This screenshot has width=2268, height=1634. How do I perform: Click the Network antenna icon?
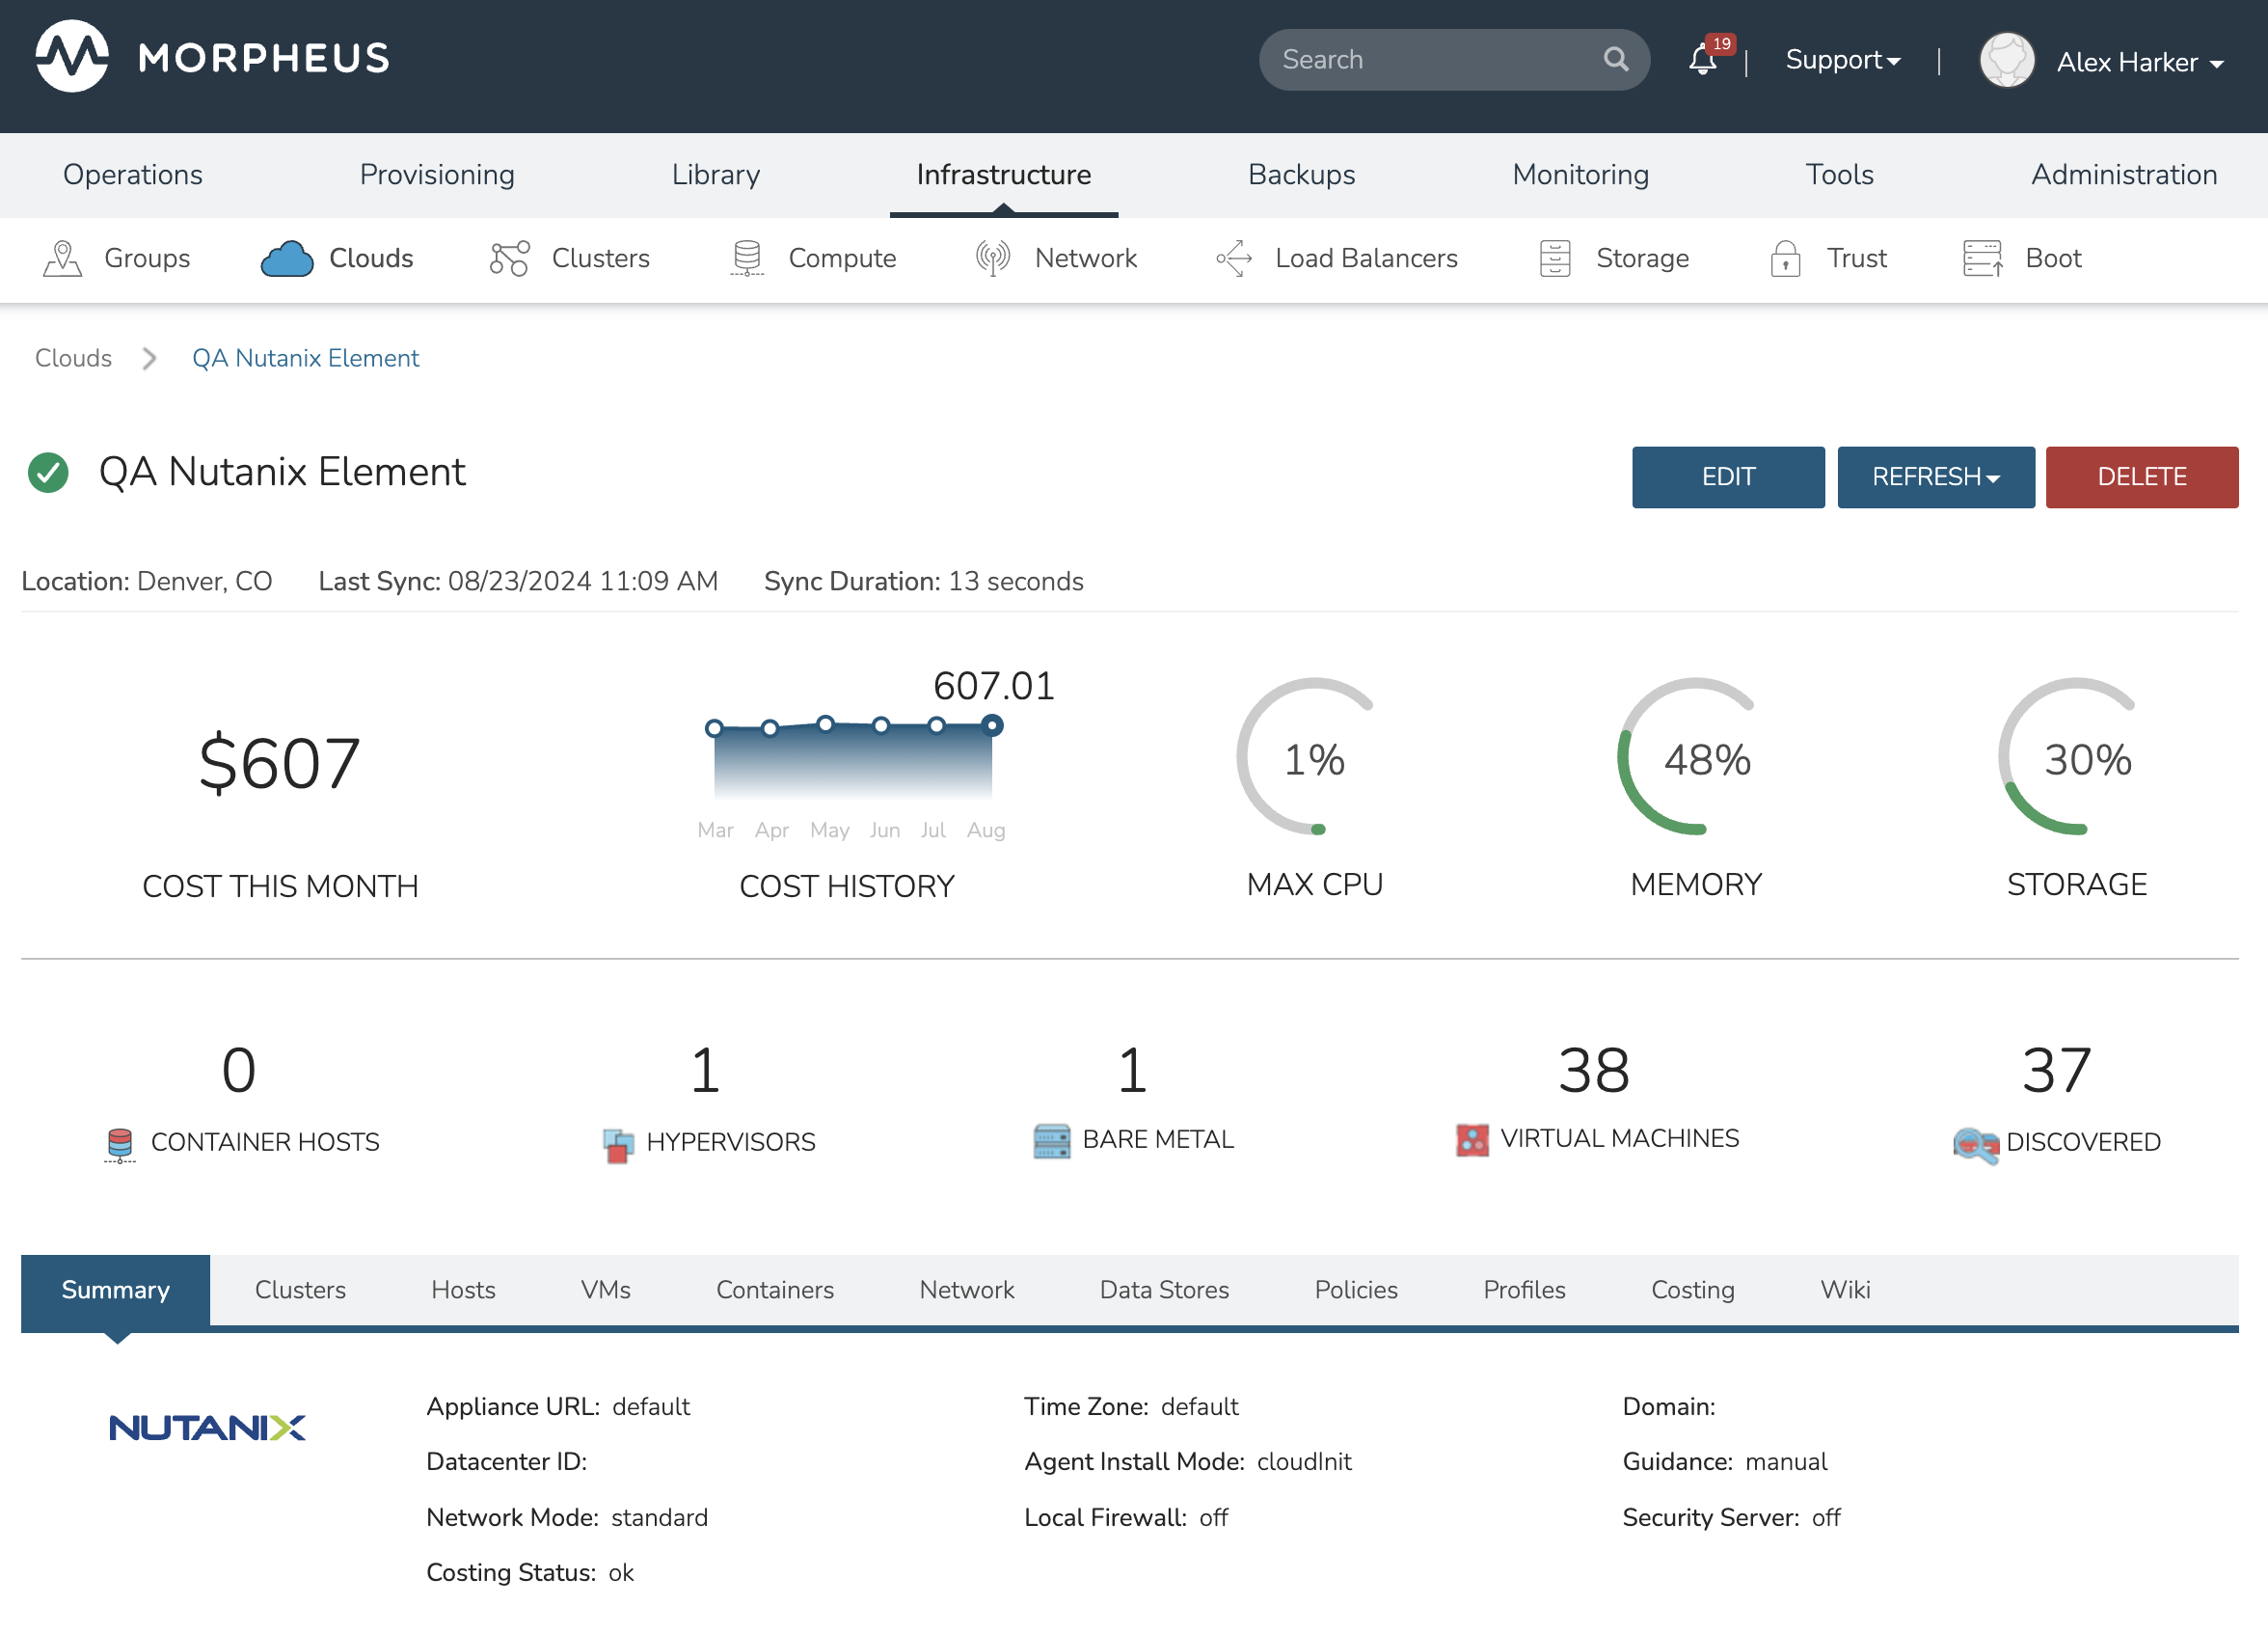tap(993, 258)
